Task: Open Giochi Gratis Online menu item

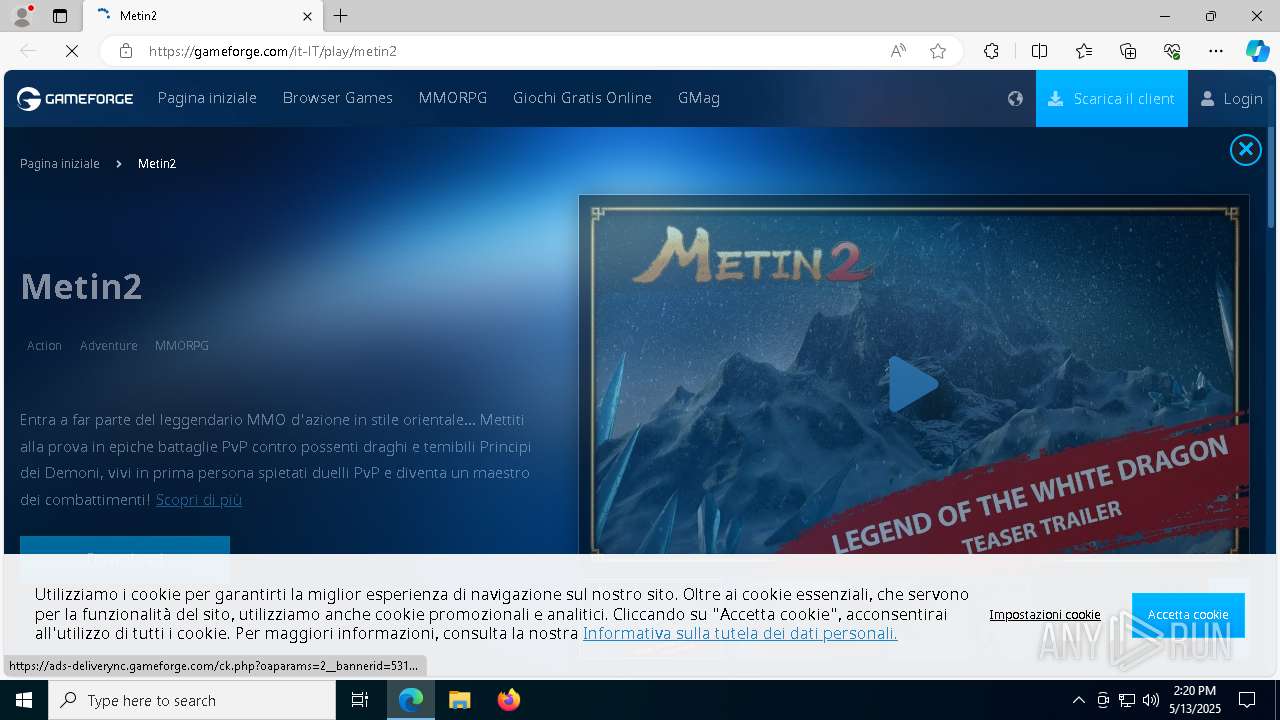Action: click(x=582, y=98)
